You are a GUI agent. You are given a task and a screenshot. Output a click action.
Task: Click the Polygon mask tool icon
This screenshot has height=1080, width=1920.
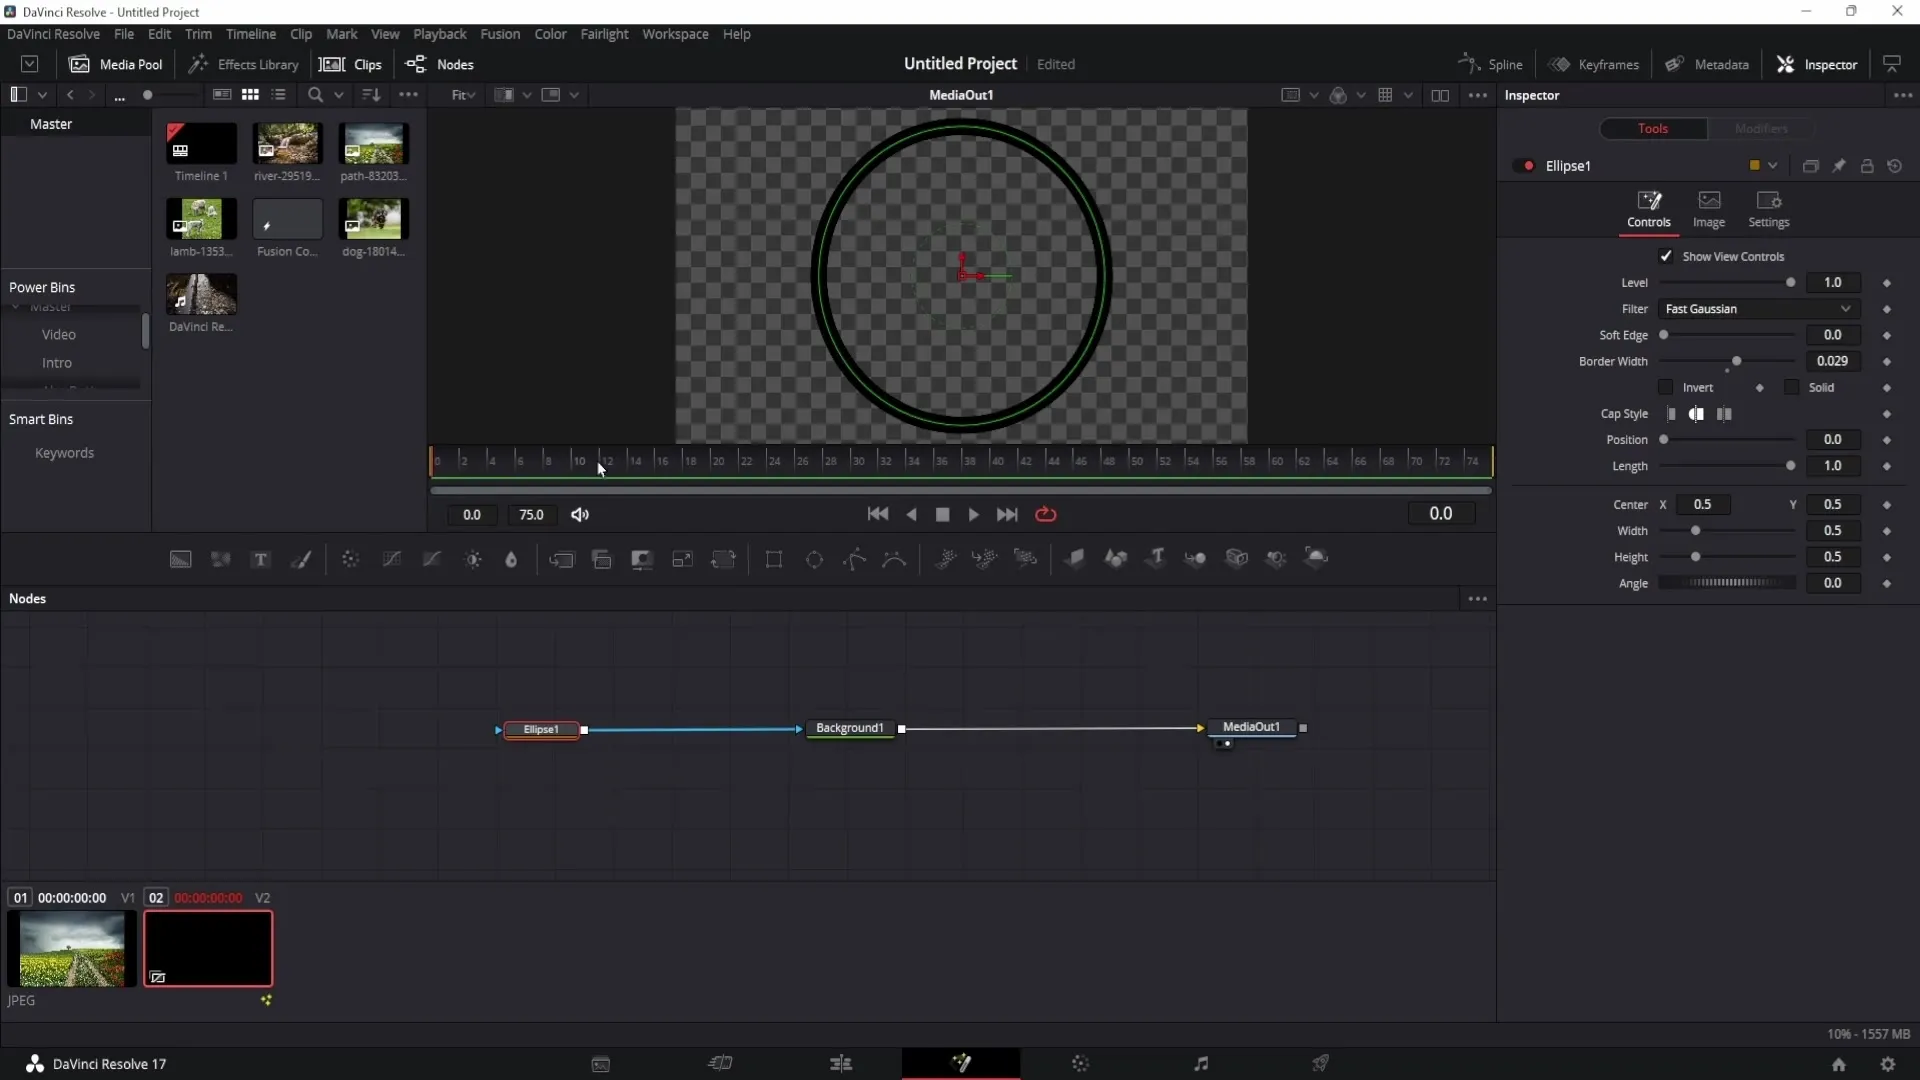point(857,559)
